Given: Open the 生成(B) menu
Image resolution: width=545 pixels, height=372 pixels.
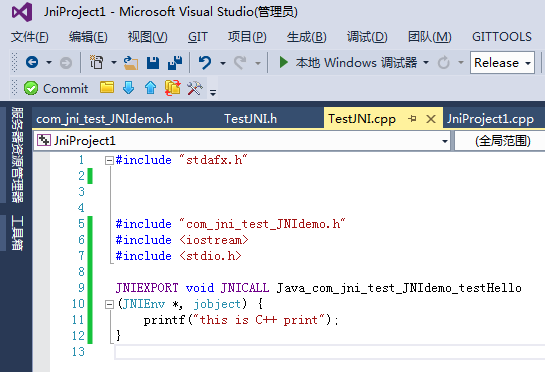Looking at the screenshot, I should (307, 37).
